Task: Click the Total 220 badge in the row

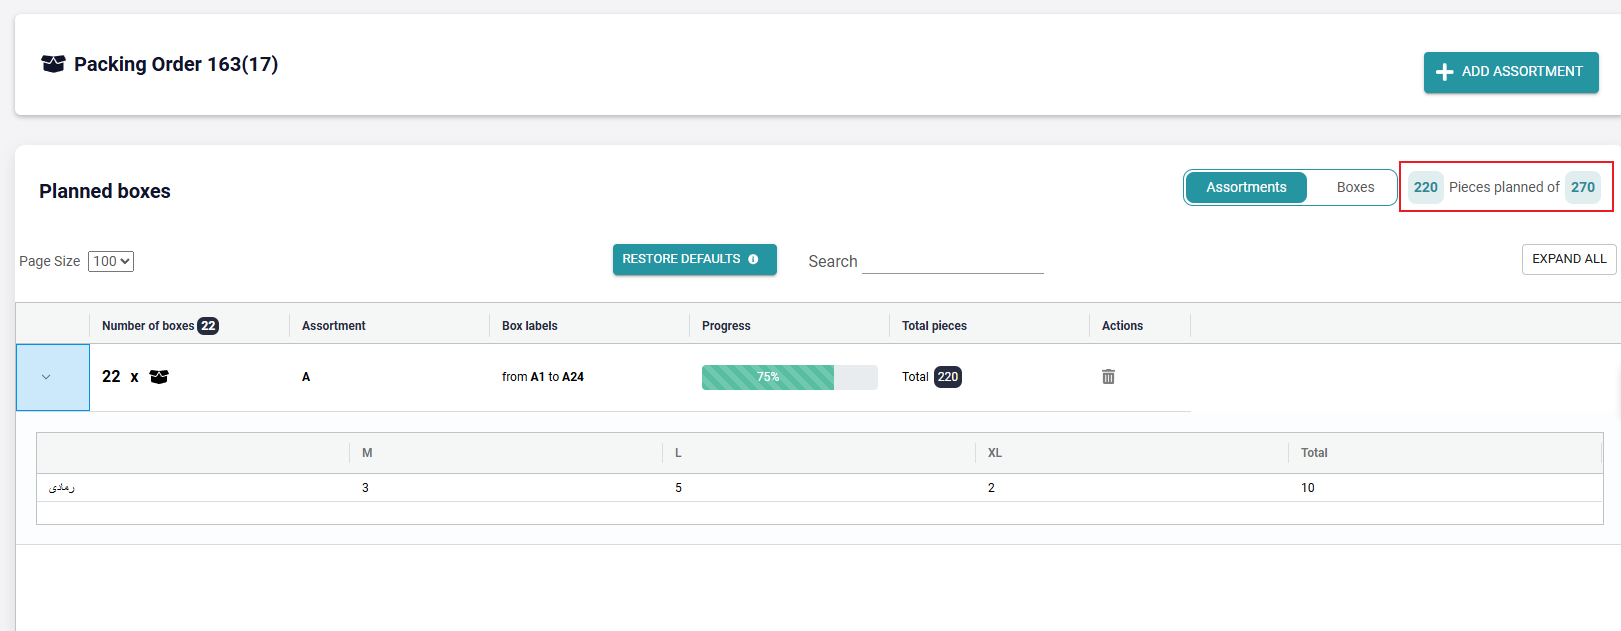Action: point(947,377)
